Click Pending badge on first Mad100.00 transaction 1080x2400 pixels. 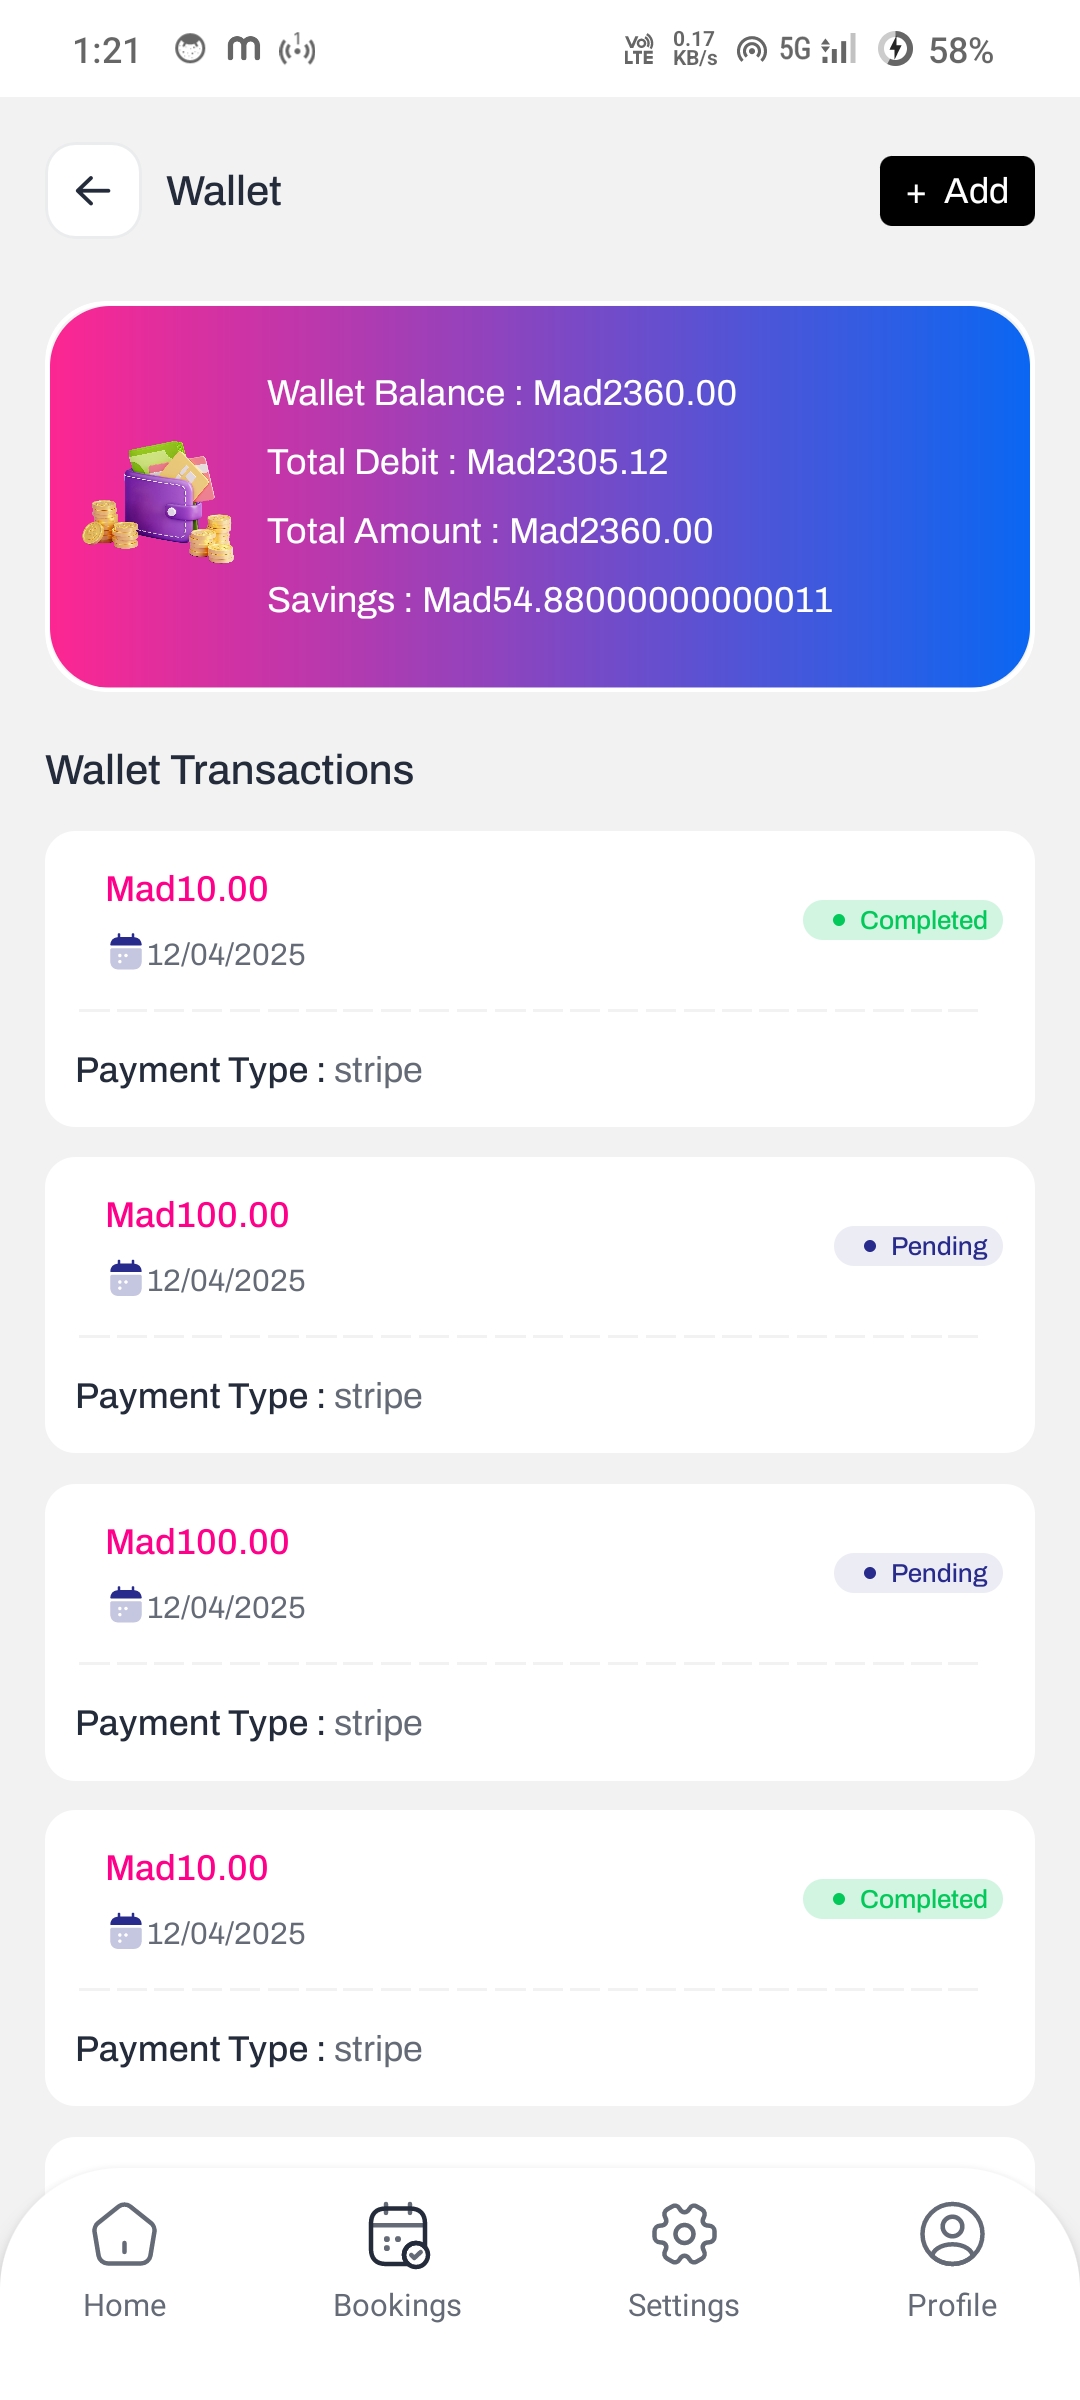[x=918, y=1246]
